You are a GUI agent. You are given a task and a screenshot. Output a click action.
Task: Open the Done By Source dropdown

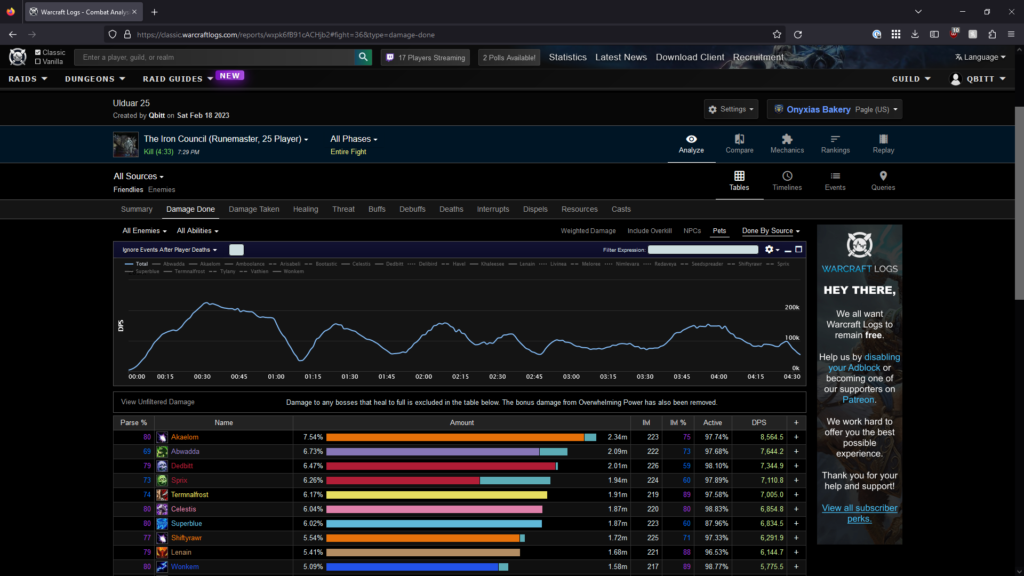click(x=770, y=231)
